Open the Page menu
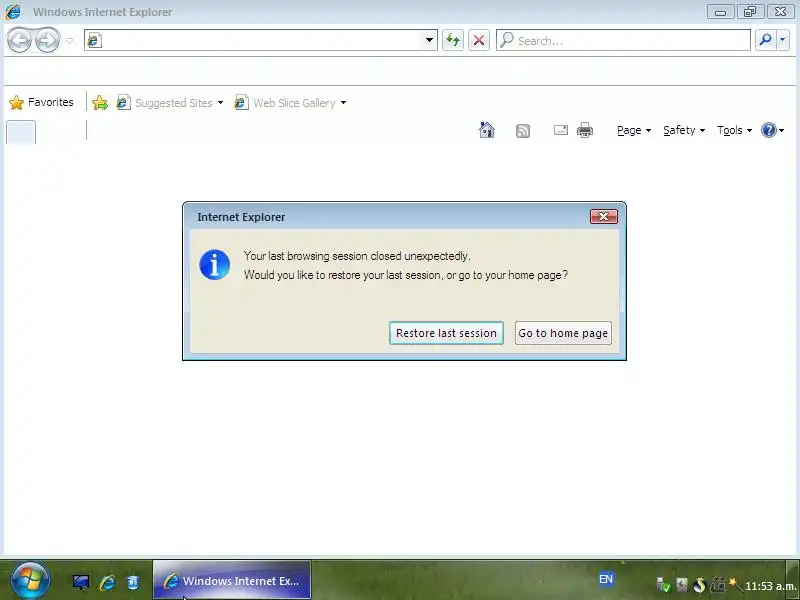800x600 pixels. 634,130
